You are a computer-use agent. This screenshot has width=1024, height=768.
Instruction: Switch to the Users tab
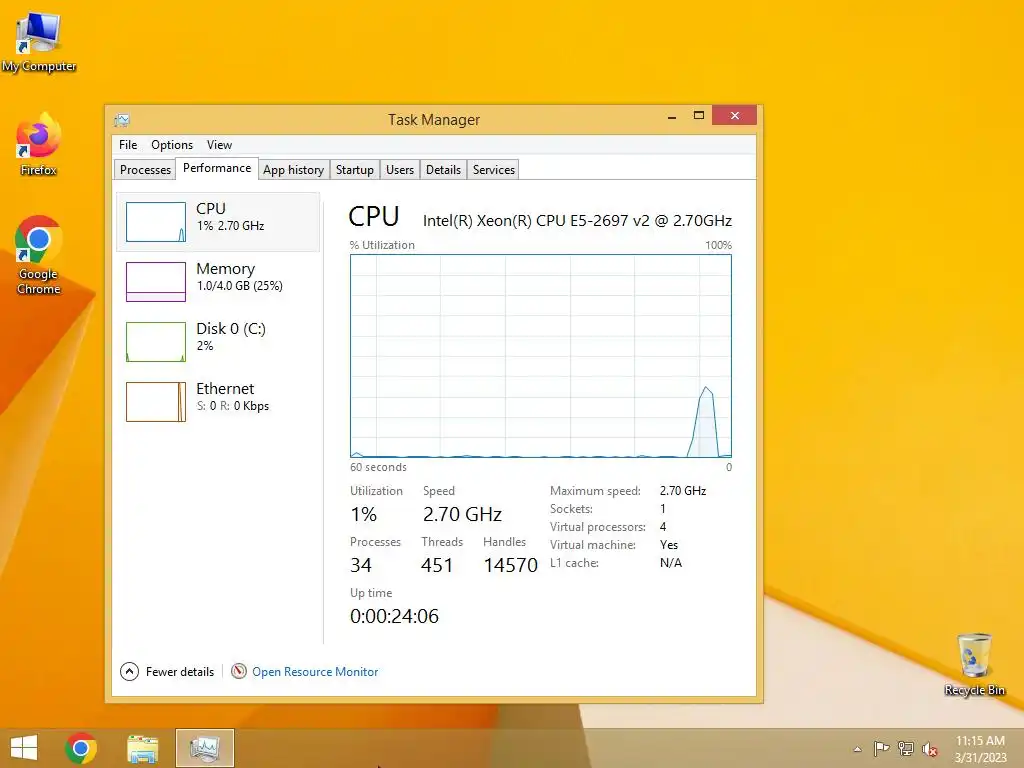pyautogui.click(x=400, y=170)
